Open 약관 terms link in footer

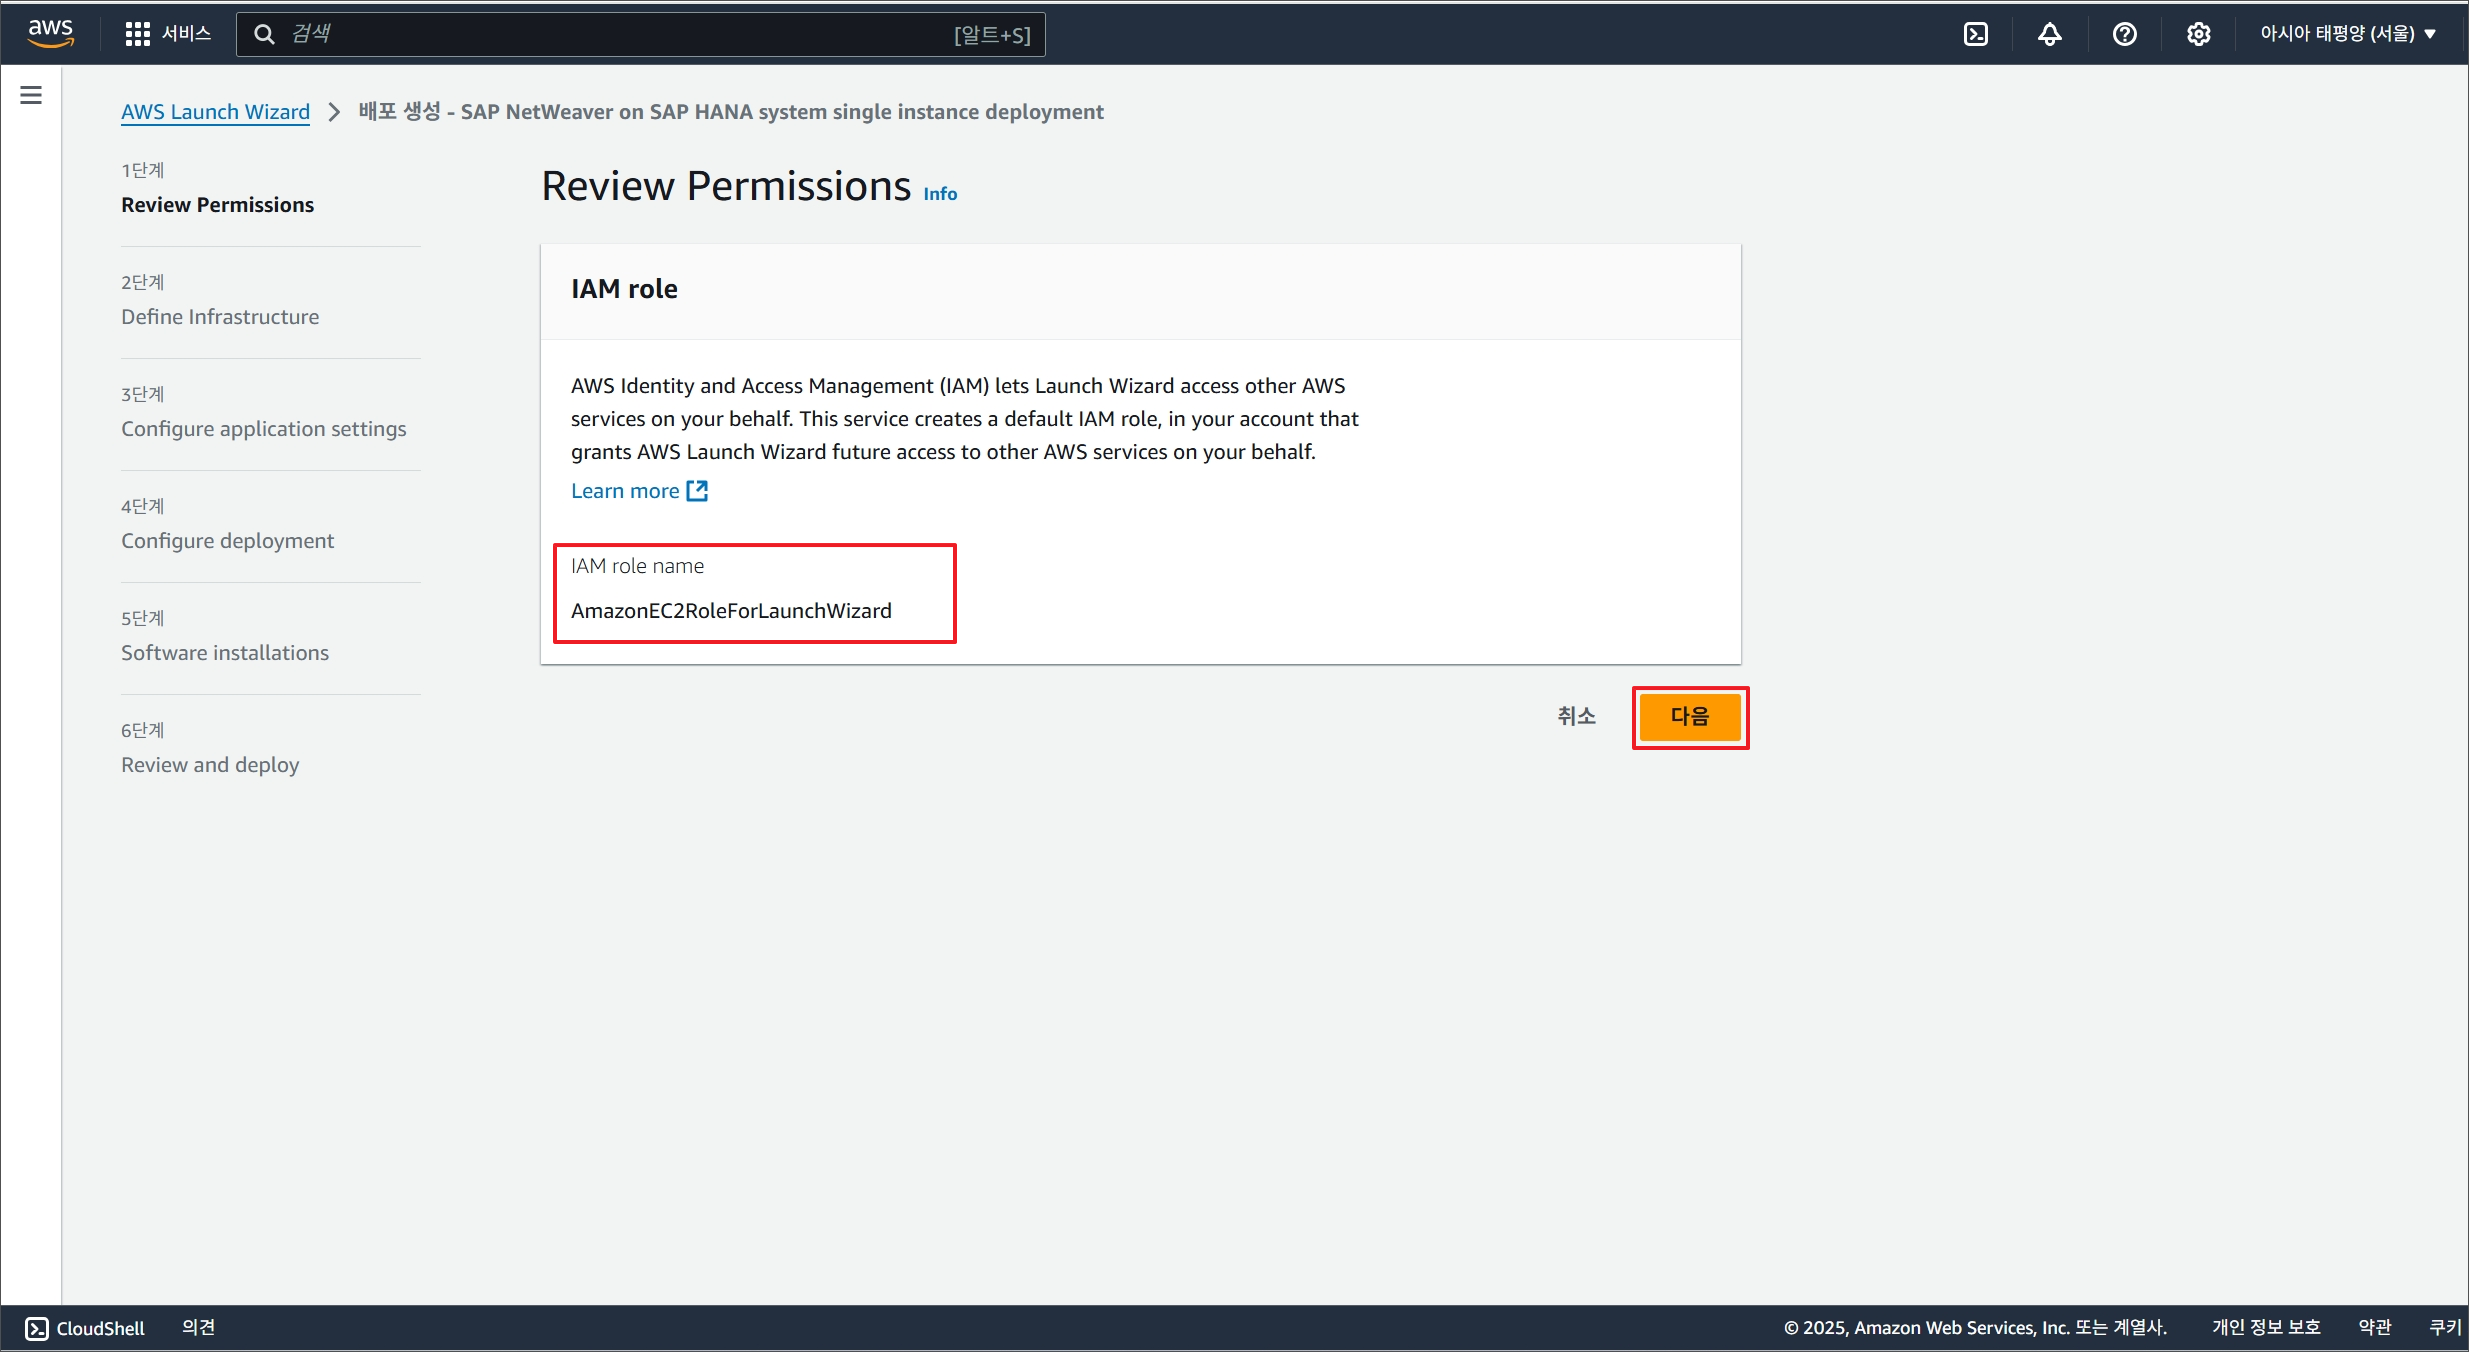[x=2375, y=1327]
